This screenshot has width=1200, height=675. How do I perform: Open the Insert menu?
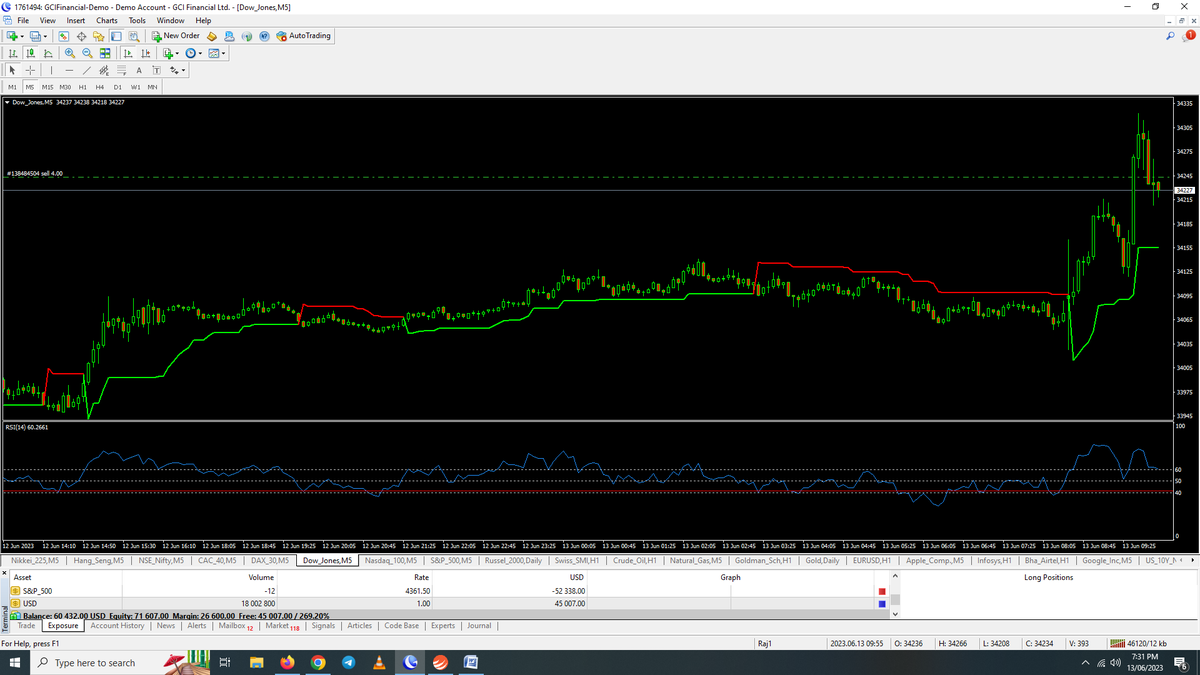76,20
